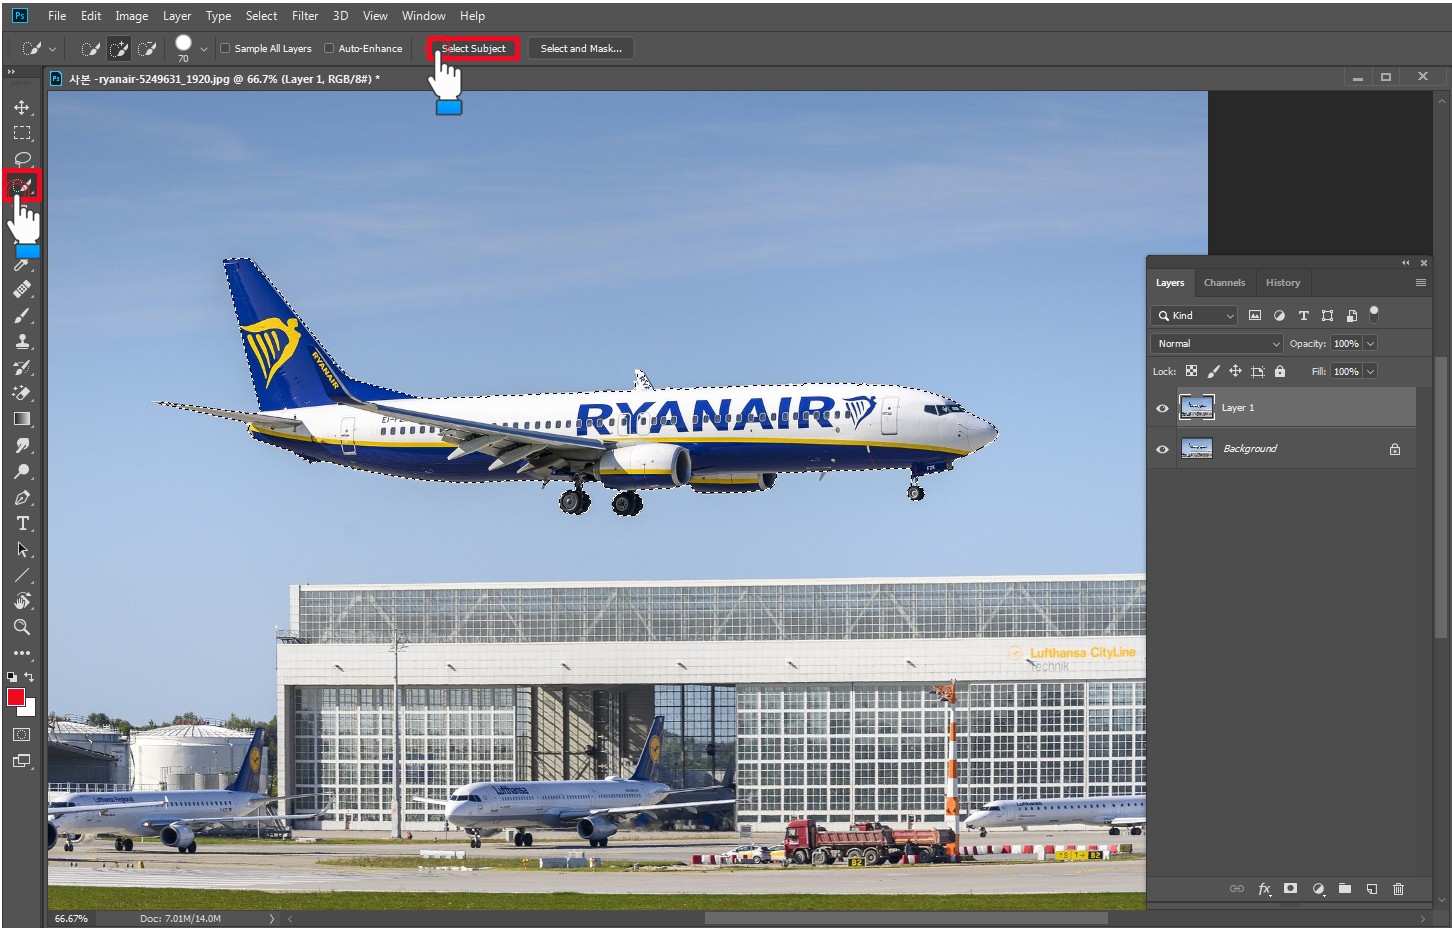The height and width of the screenshot is (929, 1452).
Task: Select the Dodge tool
Action: (x=22, y=471)
